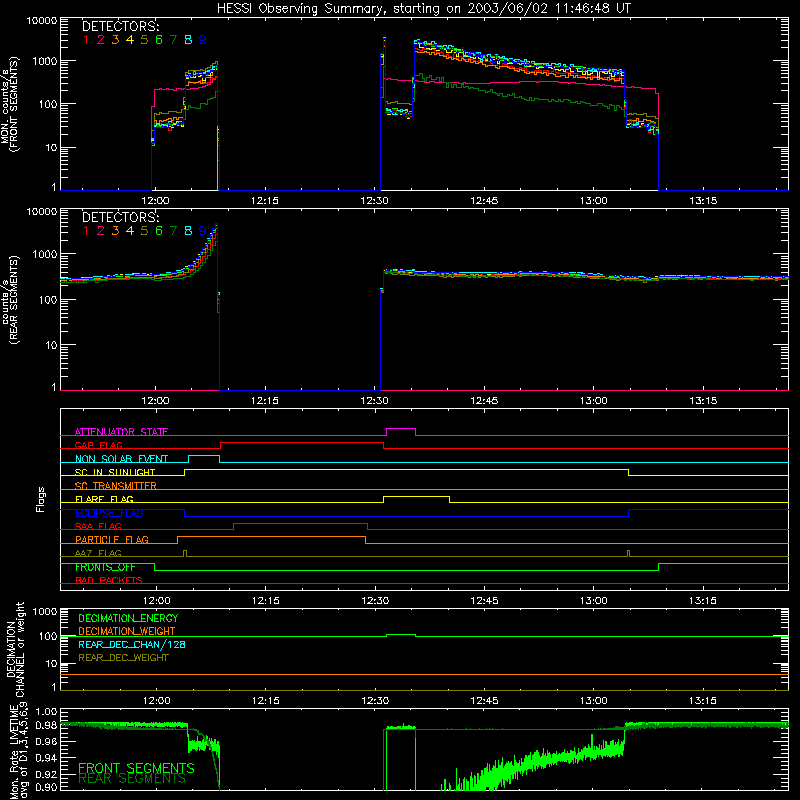Click the REAR_DEC_WEIGHT legend label
The height and width of the screenshot is (800, 800).
point(123,658)
